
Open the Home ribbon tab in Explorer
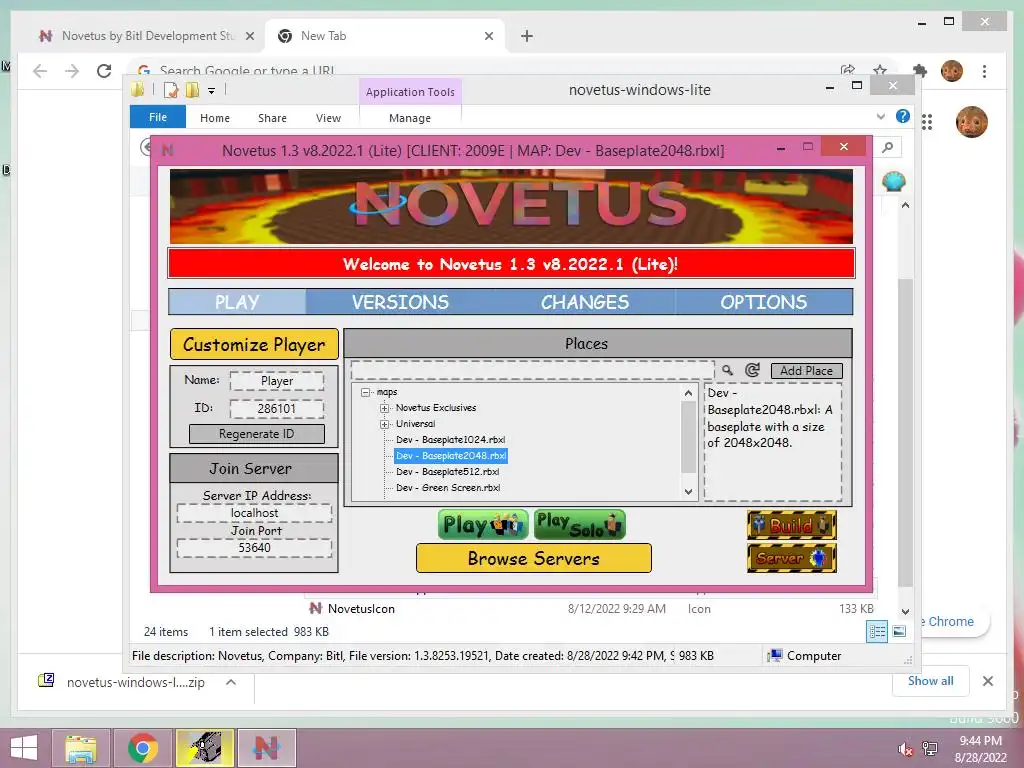click(215, 118)
